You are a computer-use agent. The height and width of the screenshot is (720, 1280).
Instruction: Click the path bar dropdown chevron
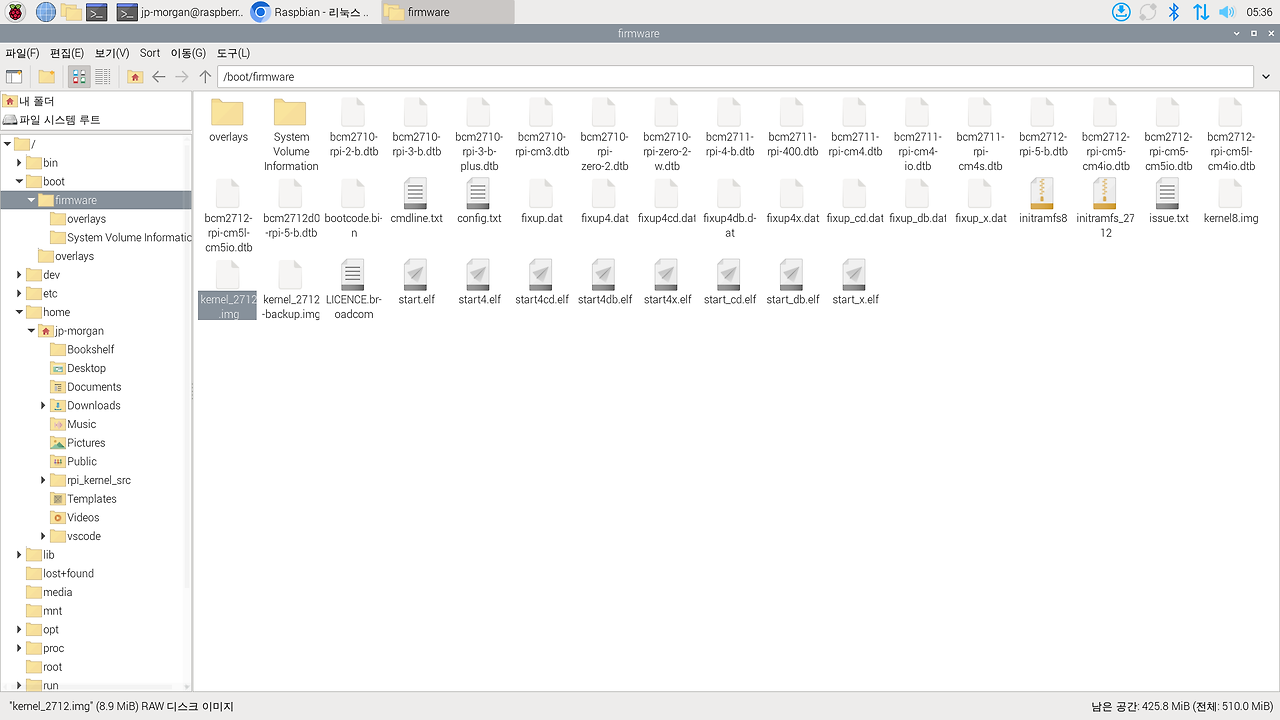pyautogui.click(x=1266, y=76)
